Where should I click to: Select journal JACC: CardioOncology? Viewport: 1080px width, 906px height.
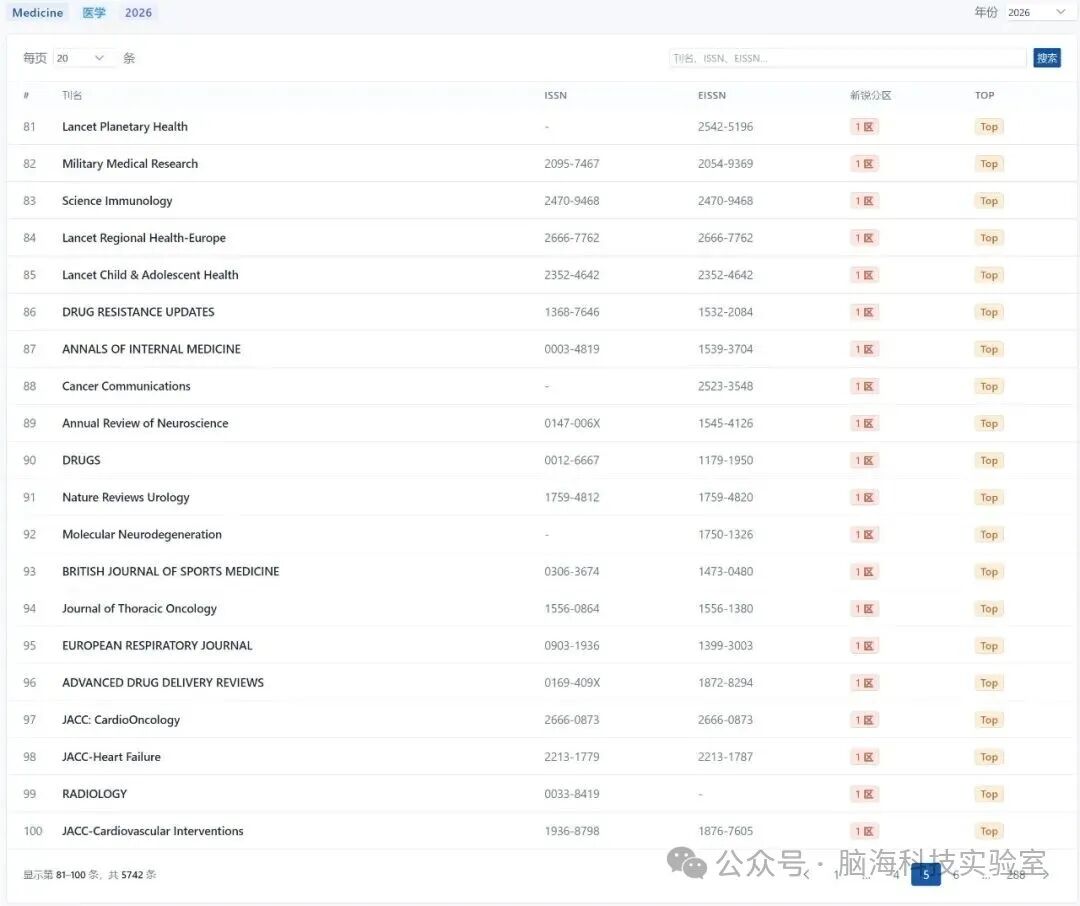tap(121, 720)
